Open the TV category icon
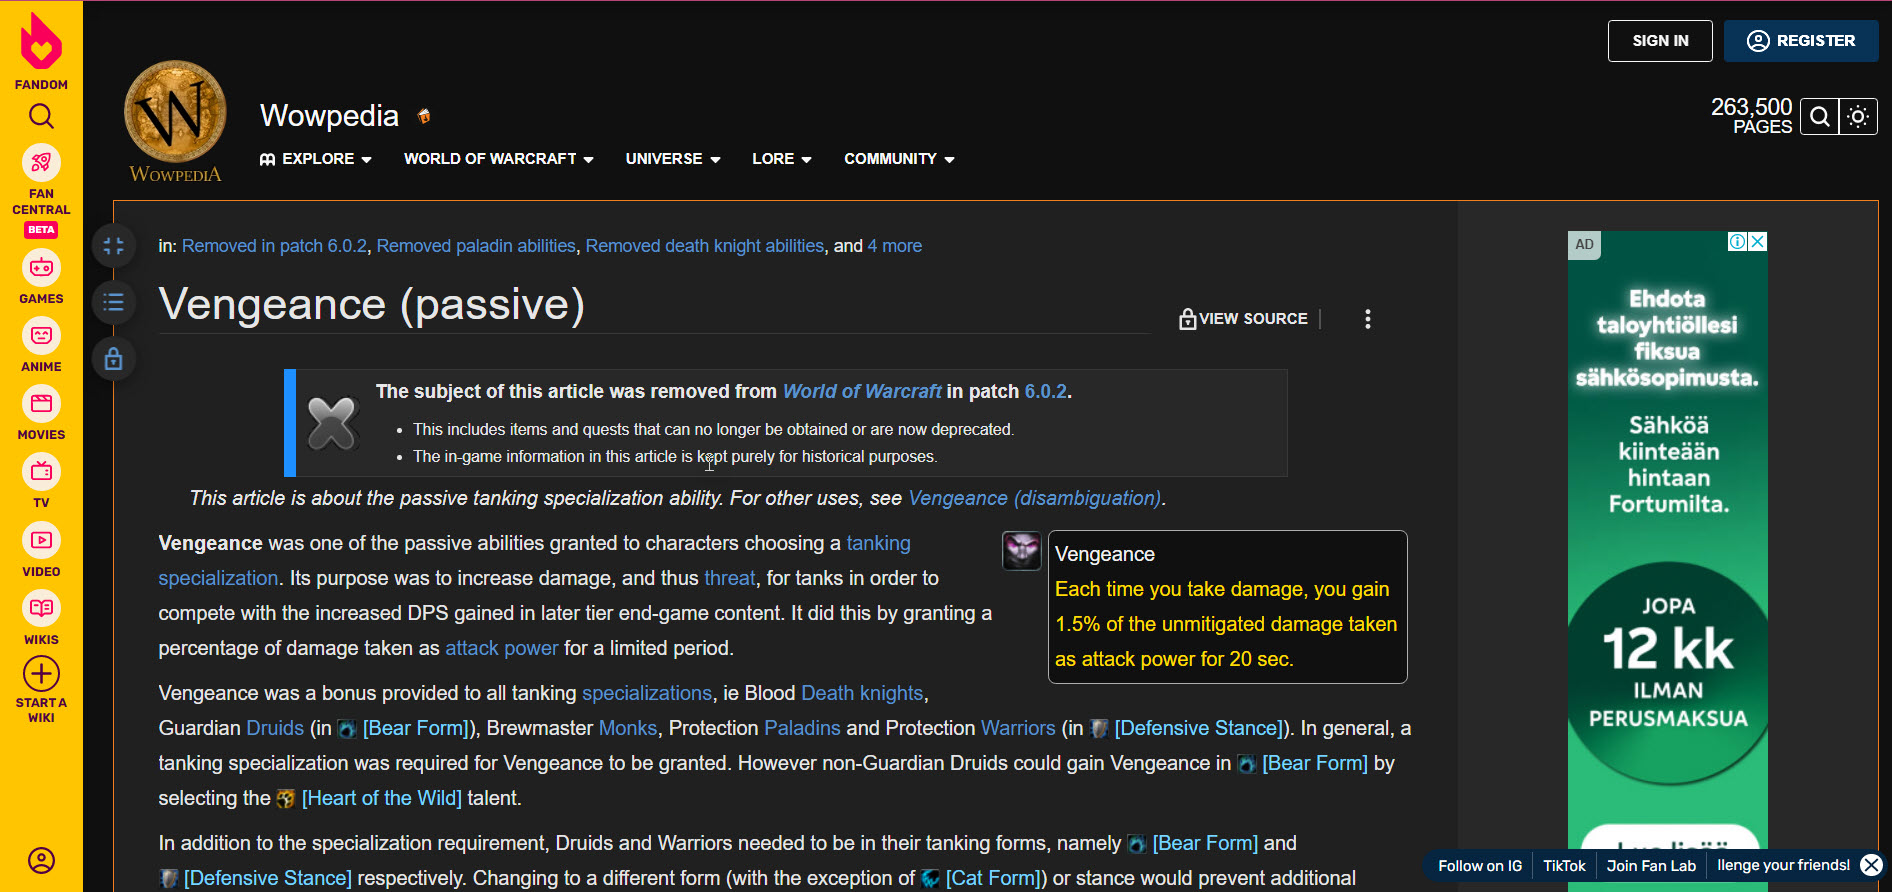This screenshot has height=892, width=1892. (x=41, y=472)
